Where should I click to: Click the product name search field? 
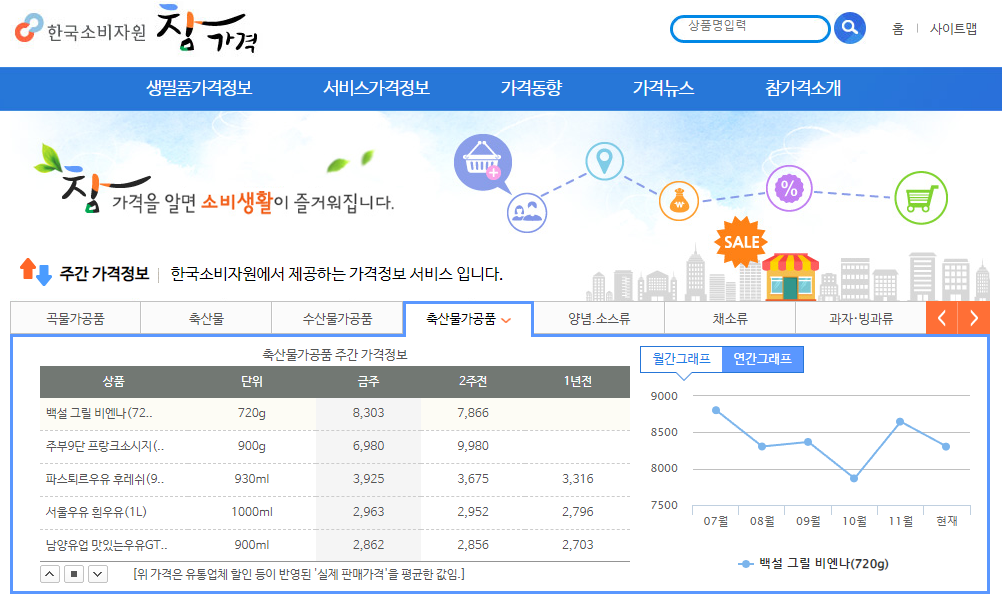(x=750, y=29)
